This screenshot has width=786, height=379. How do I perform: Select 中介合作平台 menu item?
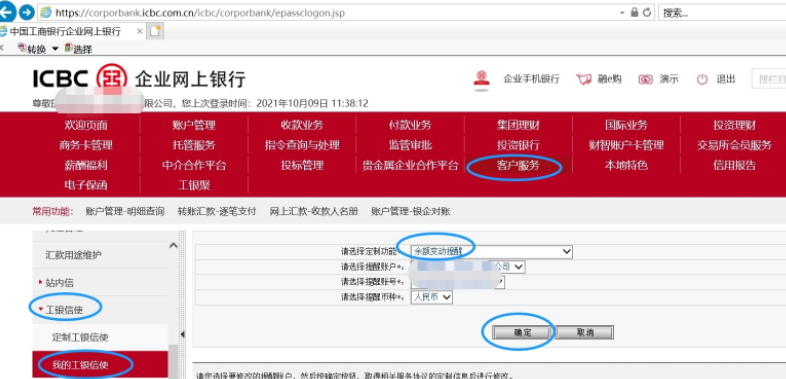(x=194, y=165)
